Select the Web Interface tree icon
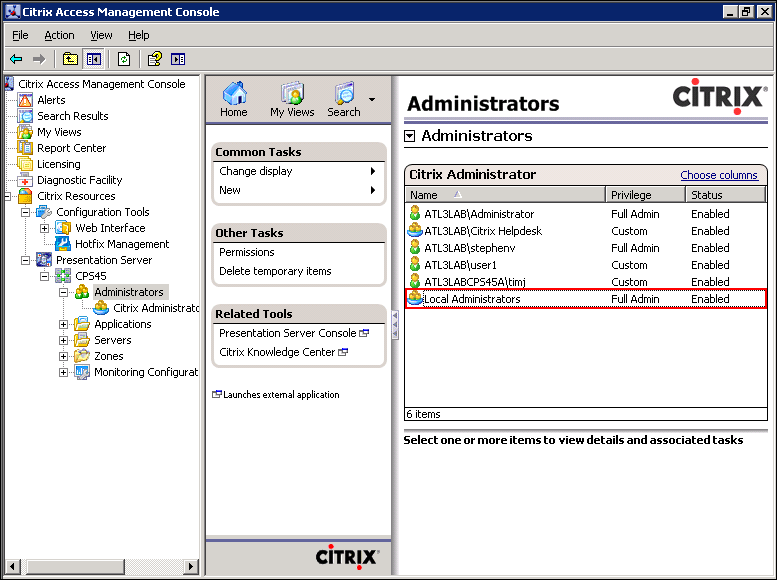 (63, 228)
